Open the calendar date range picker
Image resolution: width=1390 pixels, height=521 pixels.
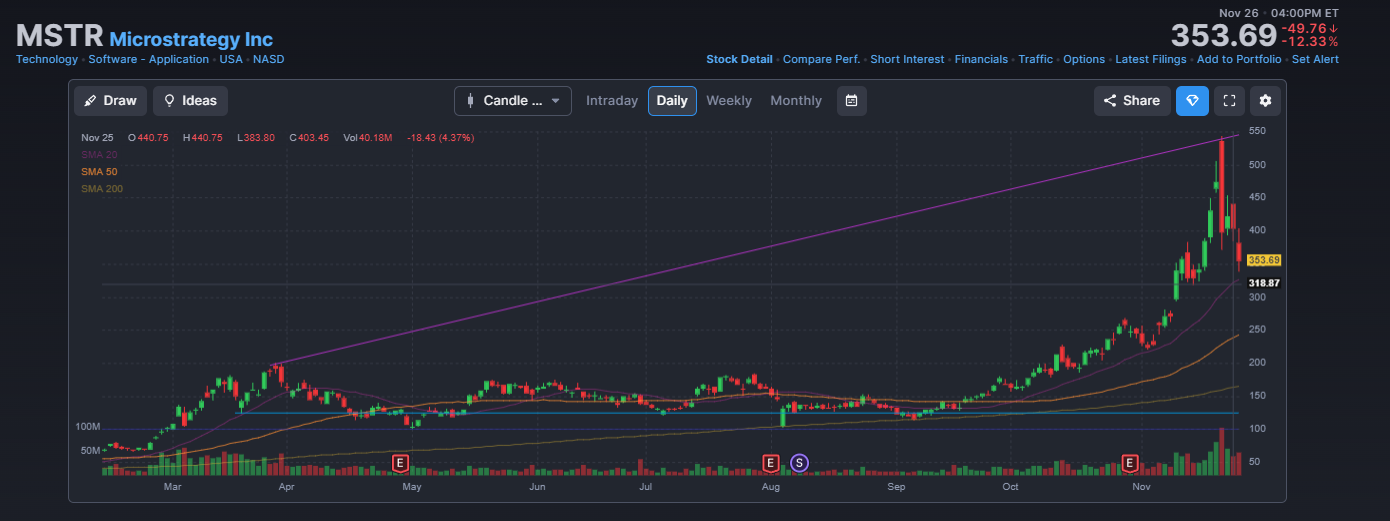[x=851, y=101]
